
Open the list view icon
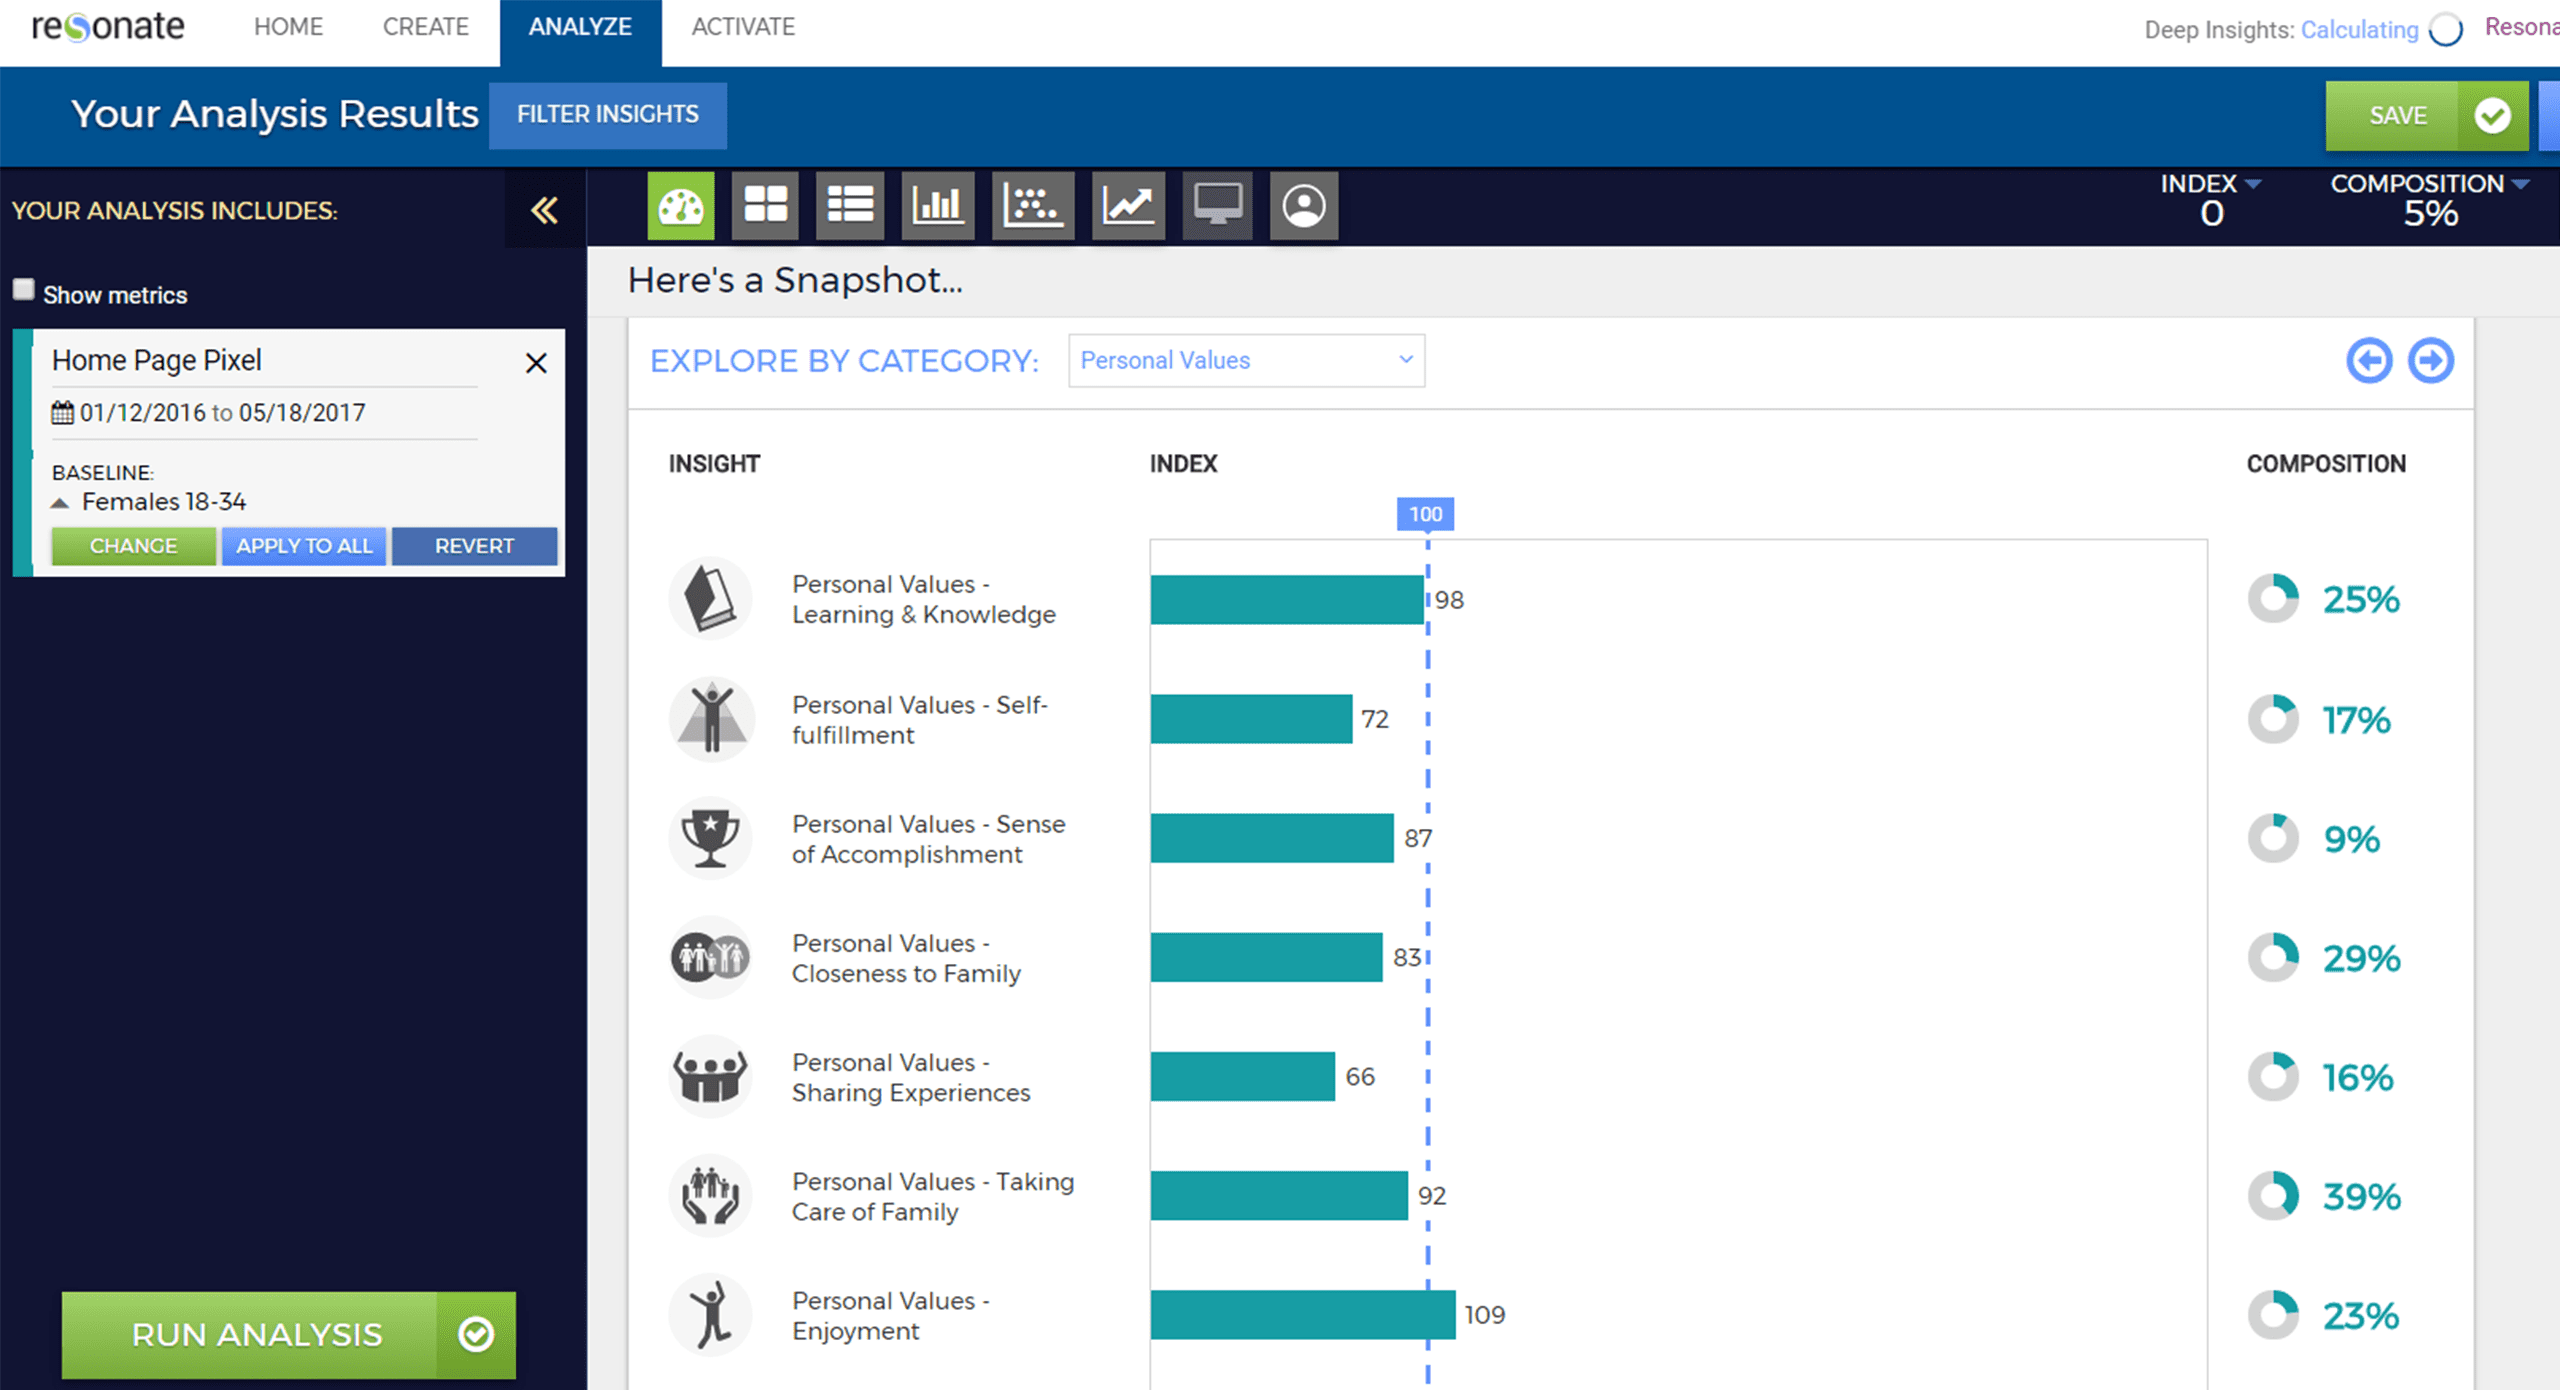(849, 206)
